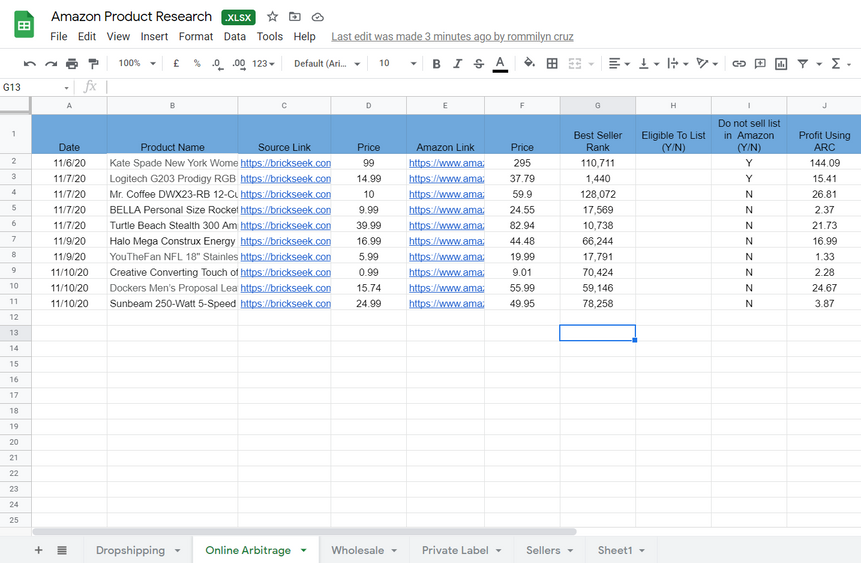This screenshot has height=563, width=861.
Task: Open the font size dropdown
Action: point(398,64)
